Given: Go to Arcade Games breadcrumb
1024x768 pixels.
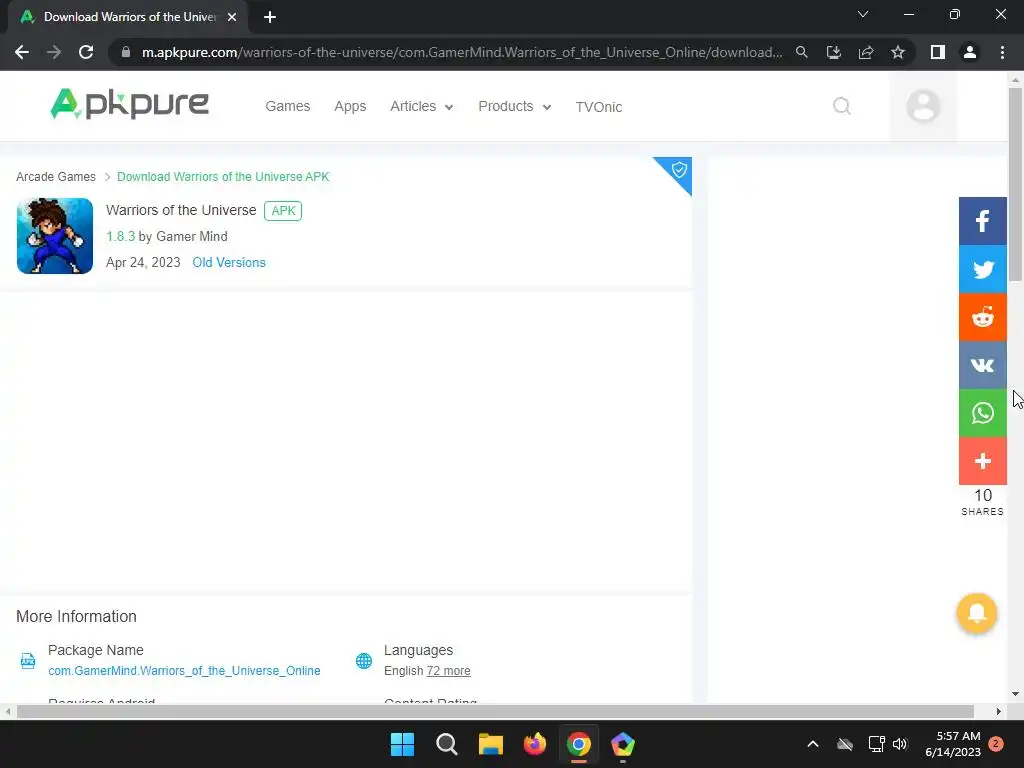Looking at the screenshot, I should [x=56, y=177].
